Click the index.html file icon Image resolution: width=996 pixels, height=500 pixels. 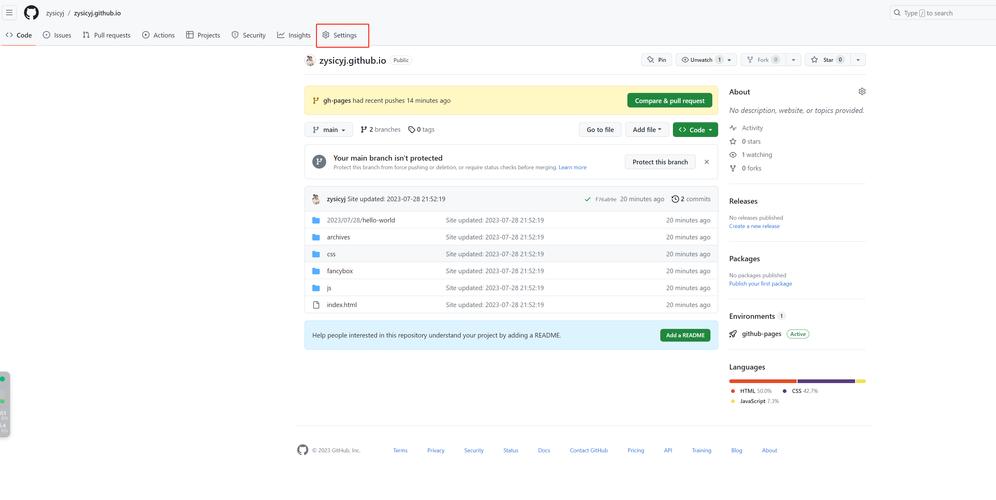316,305
